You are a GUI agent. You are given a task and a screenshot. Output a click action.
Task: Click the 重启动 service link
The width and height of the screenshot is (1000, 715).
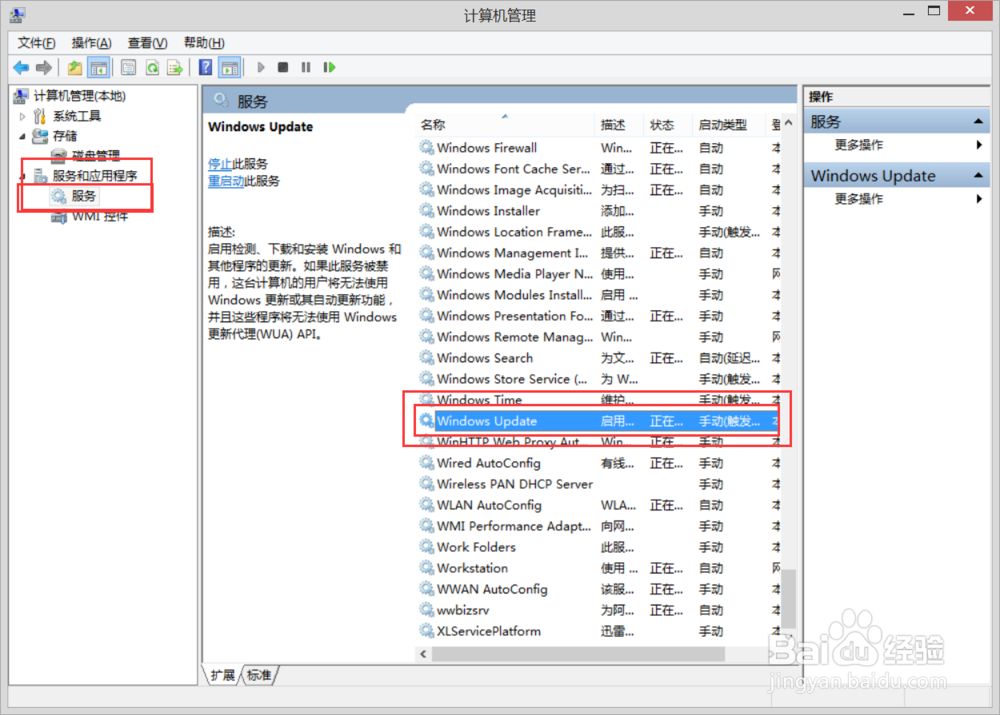(x=226, y=181)
